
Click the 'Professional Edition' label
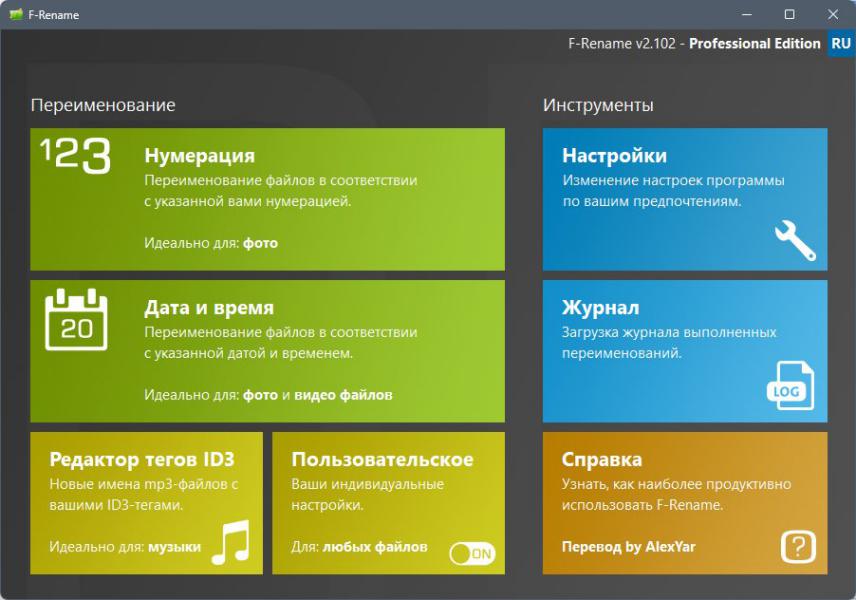[754, 44]
